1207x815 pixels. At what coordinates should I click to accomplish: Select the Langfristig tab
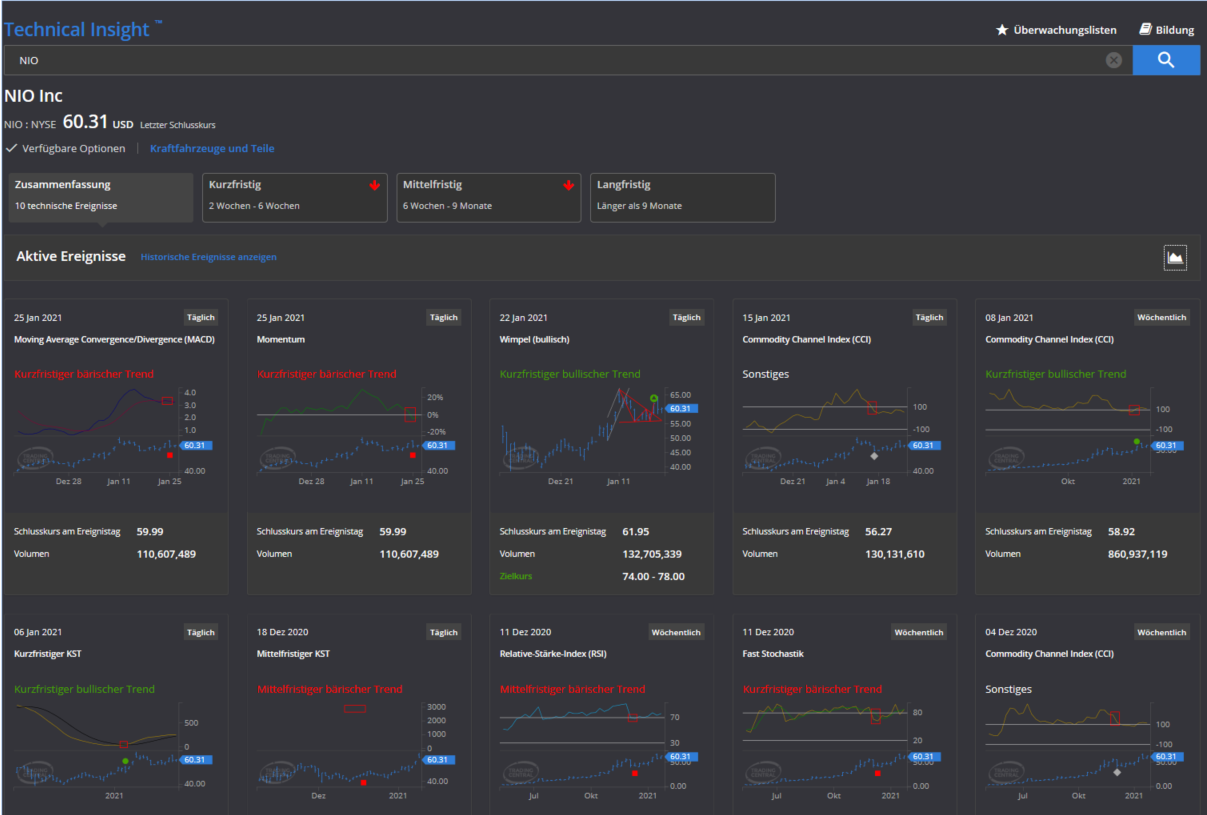(x=683, y=197)
